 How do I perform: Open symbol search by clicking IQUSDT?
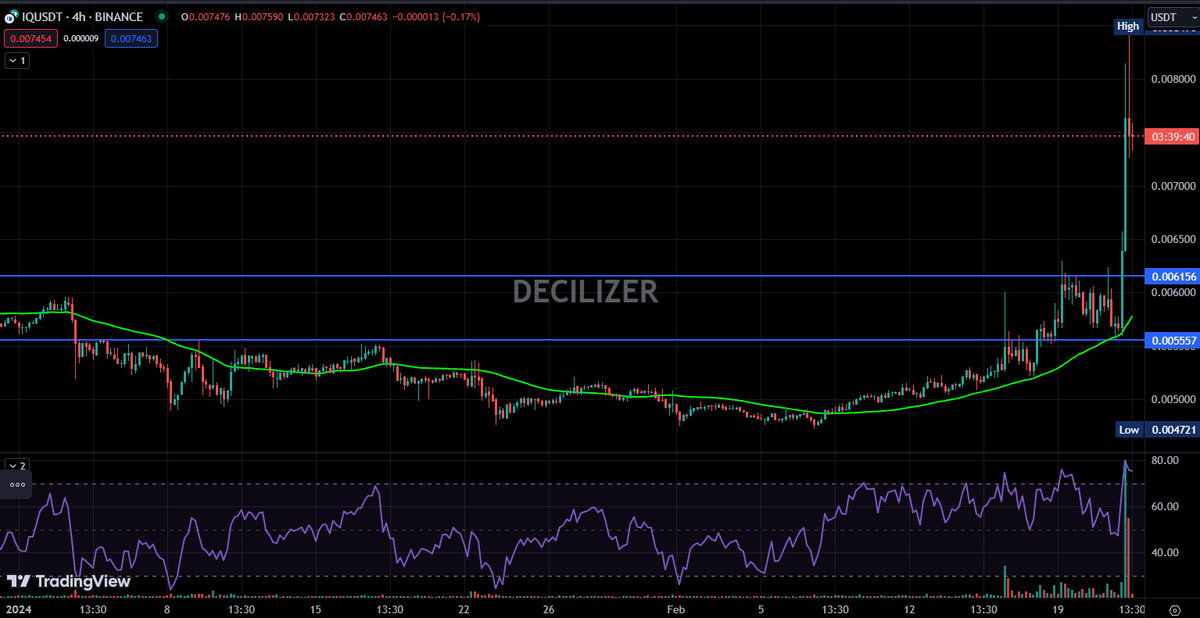(x=43, y=16)
